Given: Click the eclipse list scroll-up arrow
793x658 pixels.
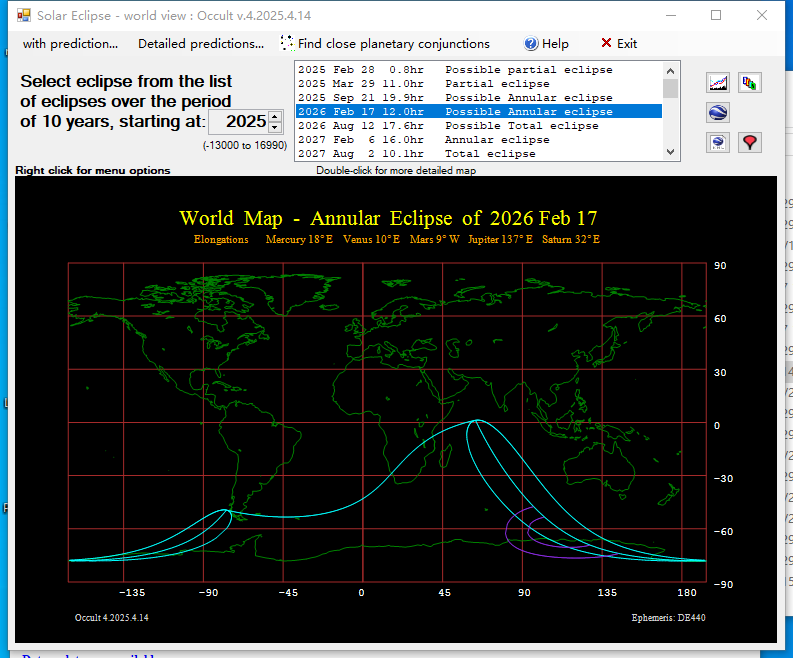Looking at the screenshot, I should [671, 71].
